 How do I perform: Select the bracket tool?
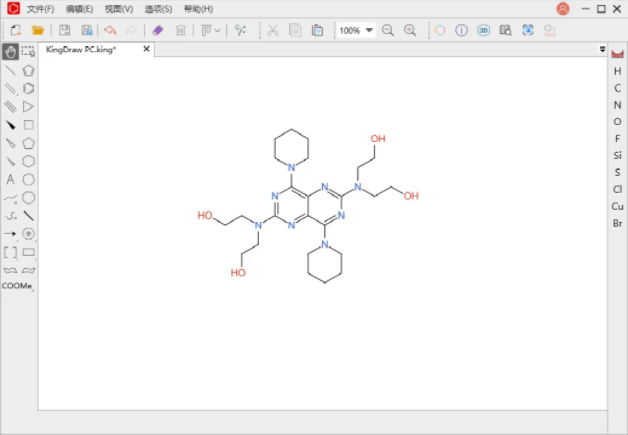click(10, 252)
